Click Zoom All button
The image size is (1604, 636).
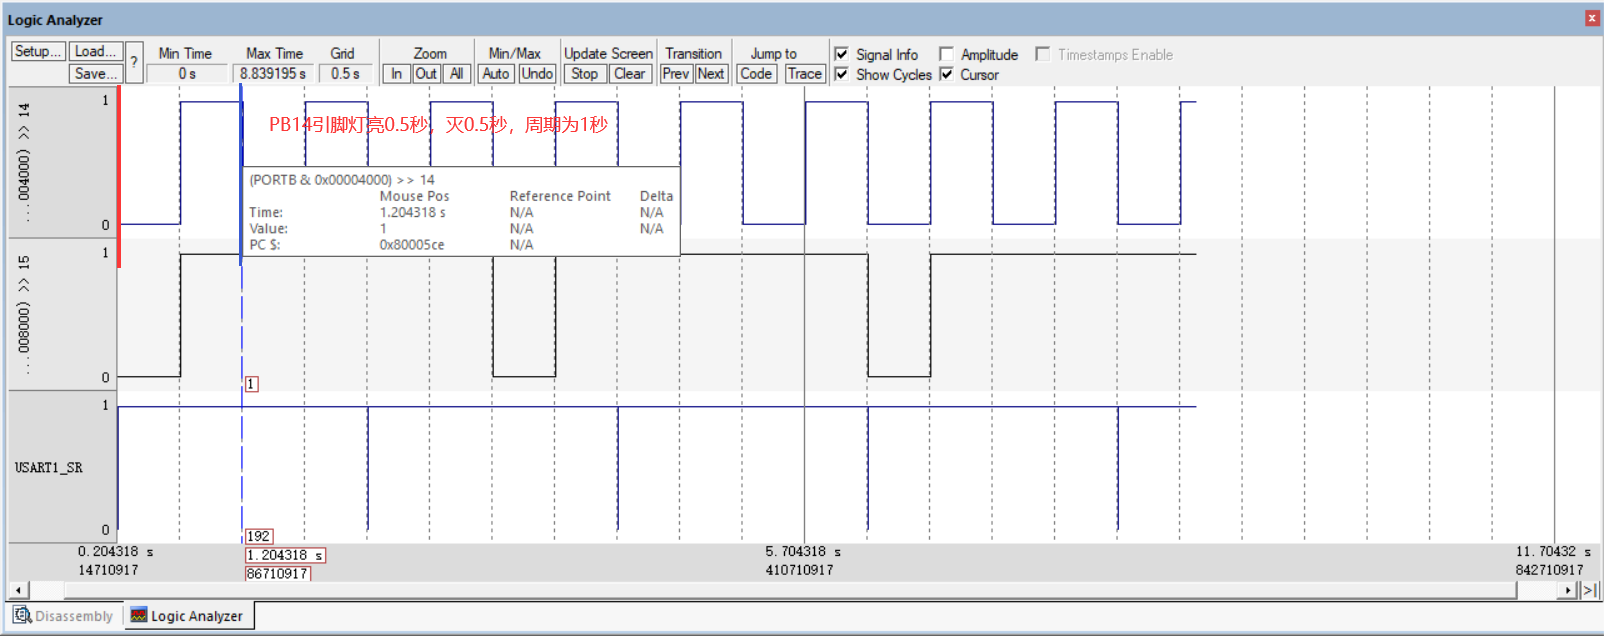(x=456, y=73)
